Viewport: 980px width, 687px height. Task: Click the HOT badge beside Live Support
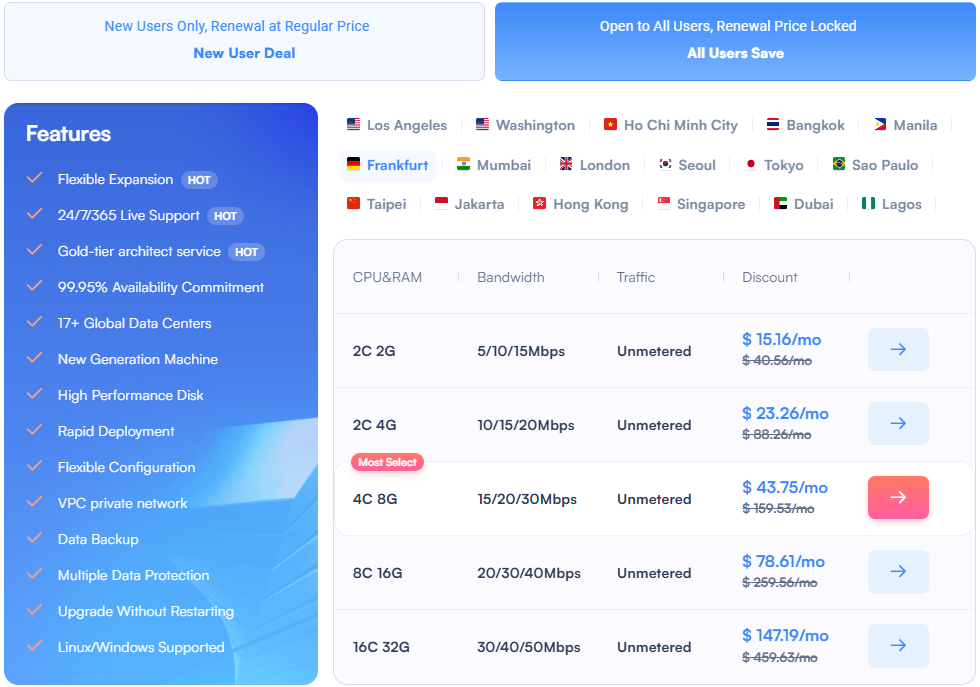click(x=226, y=216)
